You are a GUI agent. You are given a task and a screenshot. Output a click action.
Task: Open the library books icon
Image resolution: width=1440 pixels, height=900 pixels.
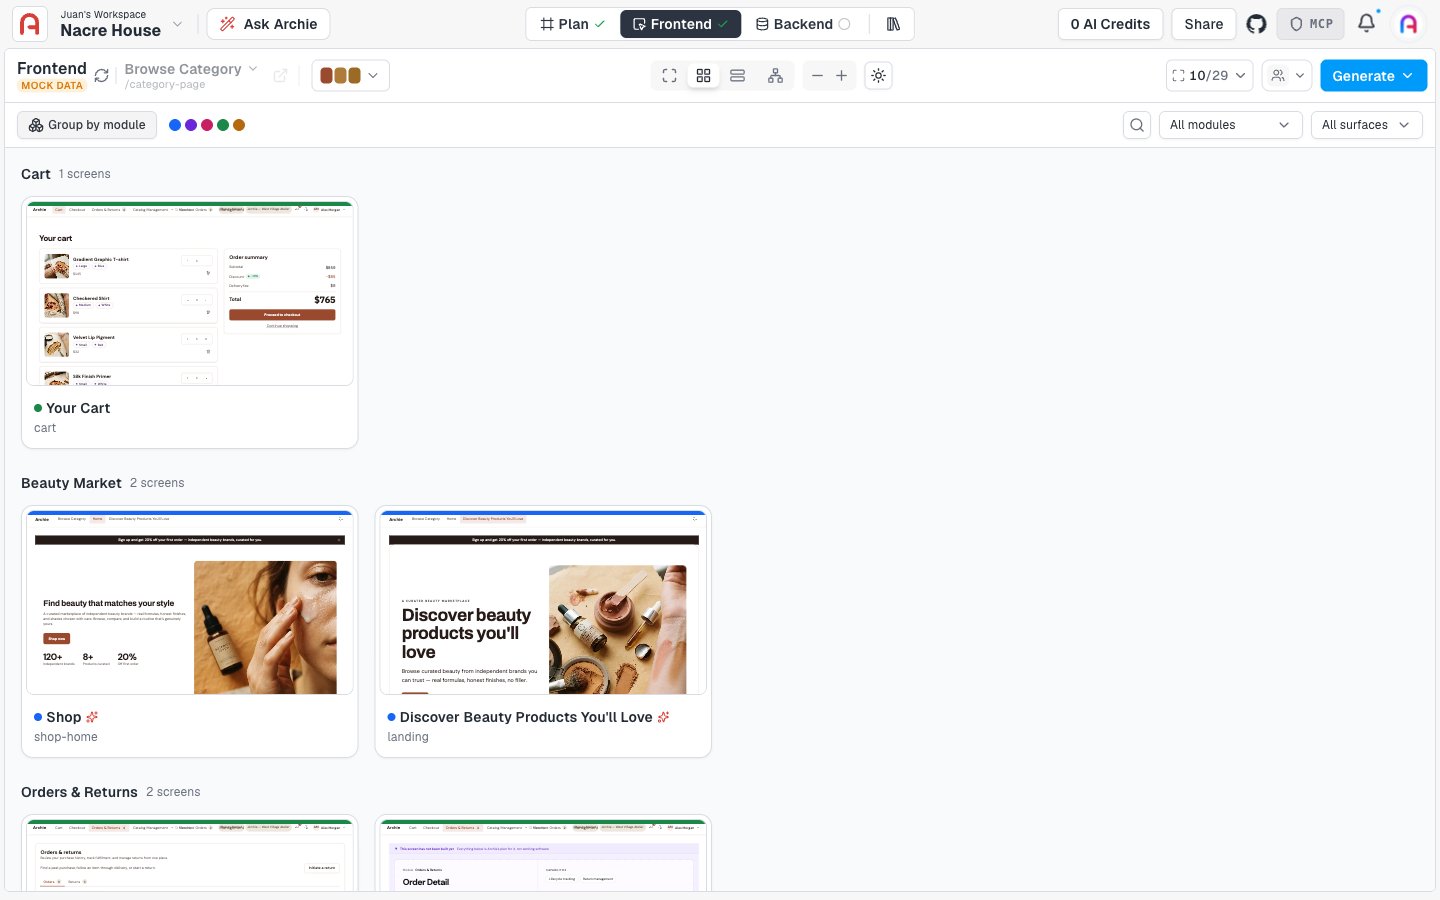coord(893,24)
